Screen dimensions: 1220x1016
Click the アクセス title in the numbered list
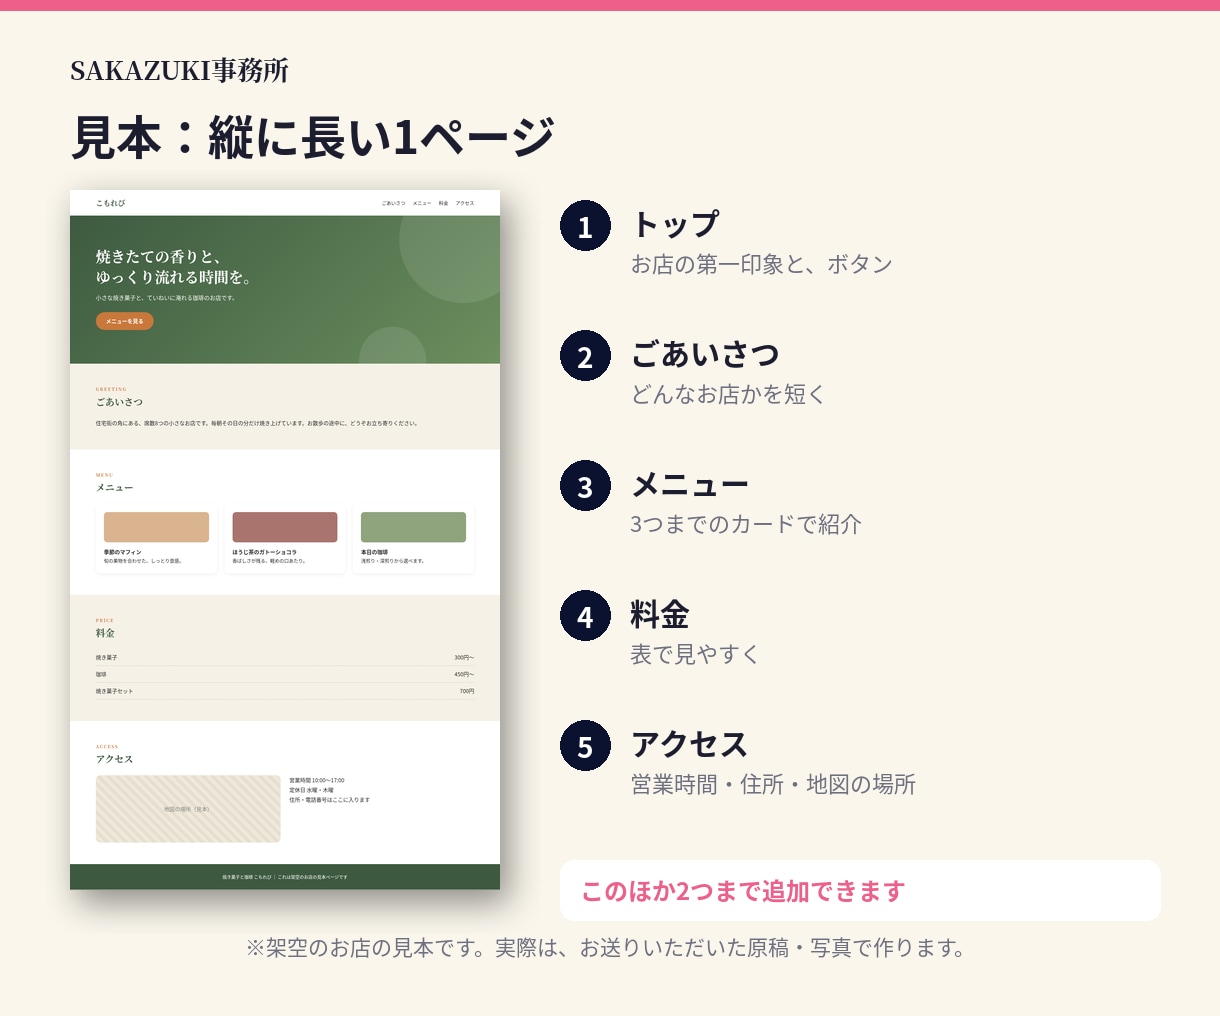click(x=689, y=744)
